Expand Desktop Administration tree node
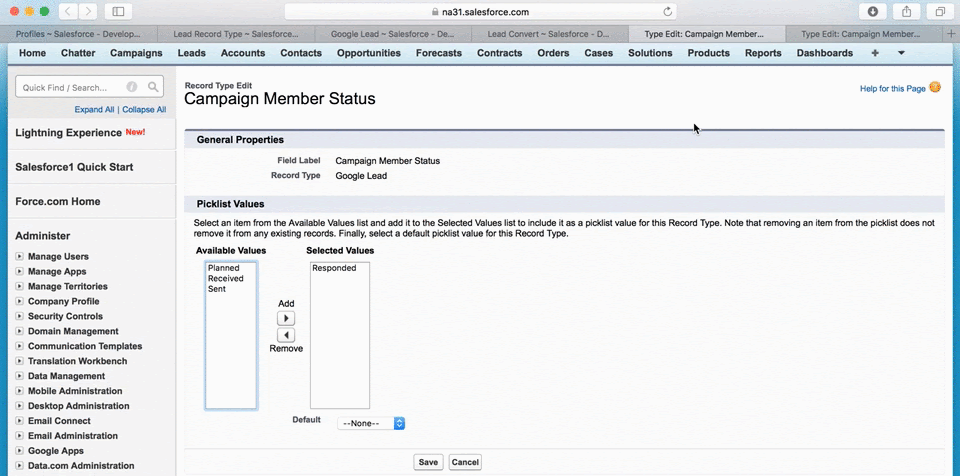 20,406
